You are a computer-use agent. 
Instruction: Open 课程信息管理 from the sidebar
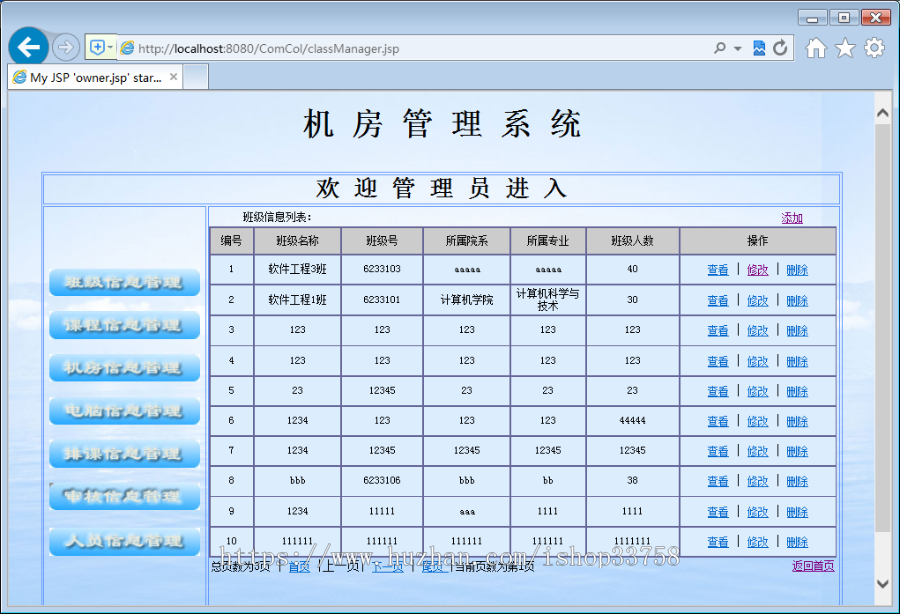123,325
